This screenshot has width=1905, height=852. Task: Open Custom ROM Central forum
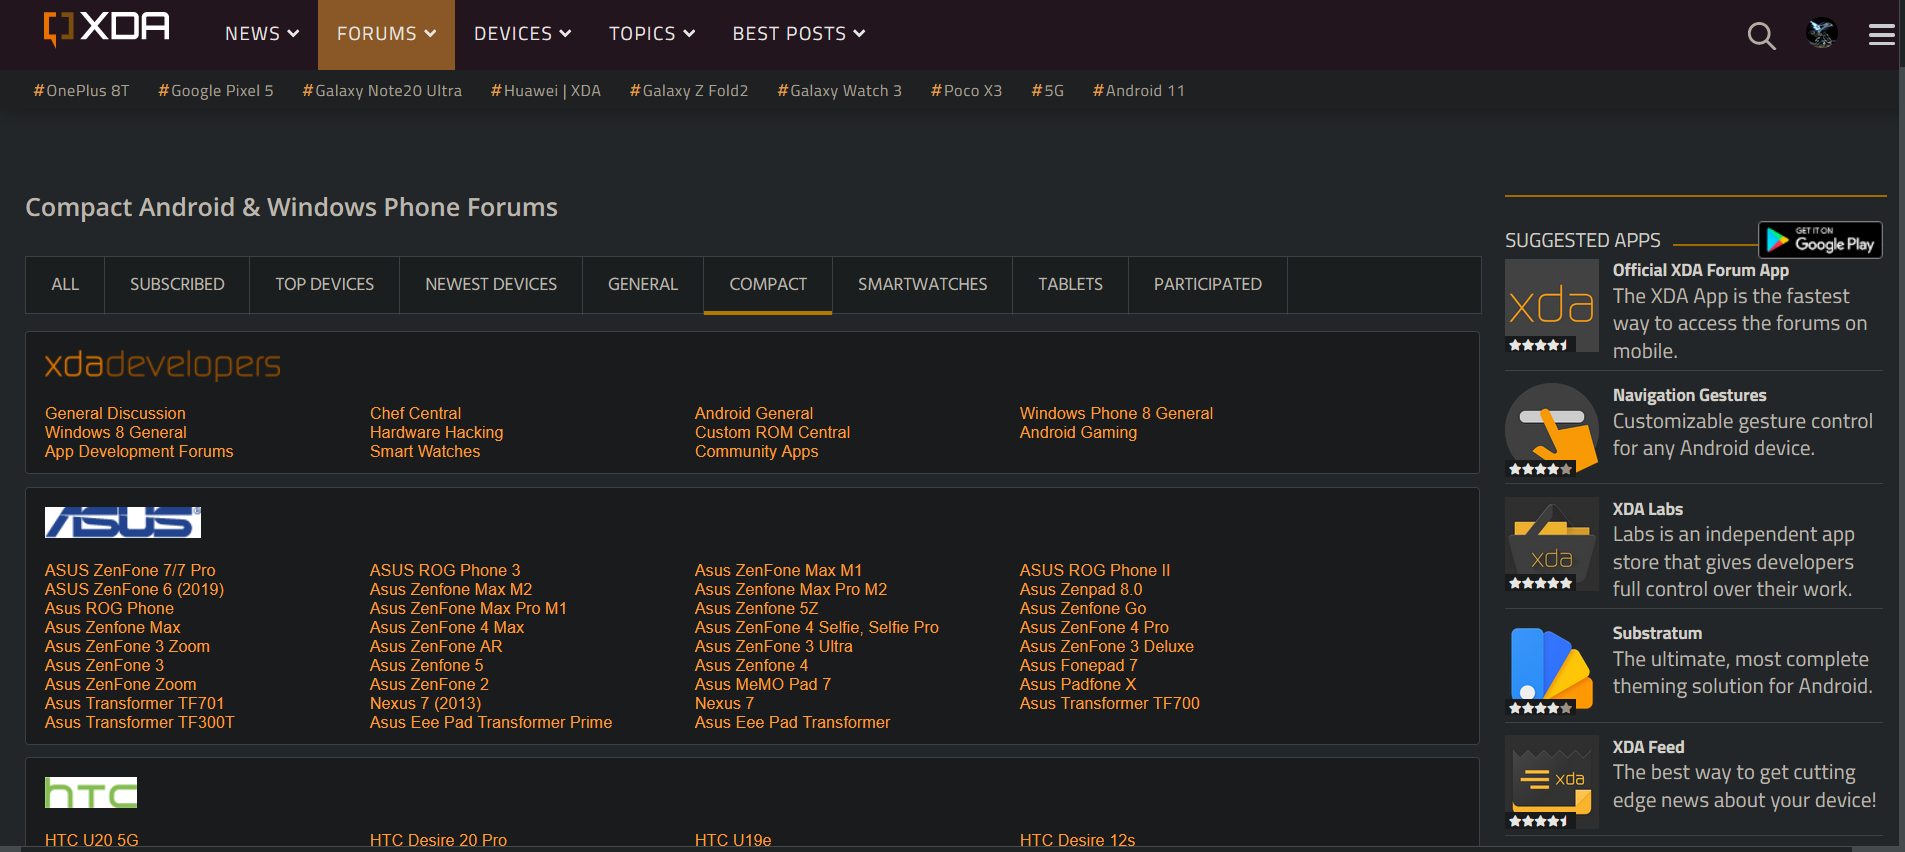[x=772, y=432]
